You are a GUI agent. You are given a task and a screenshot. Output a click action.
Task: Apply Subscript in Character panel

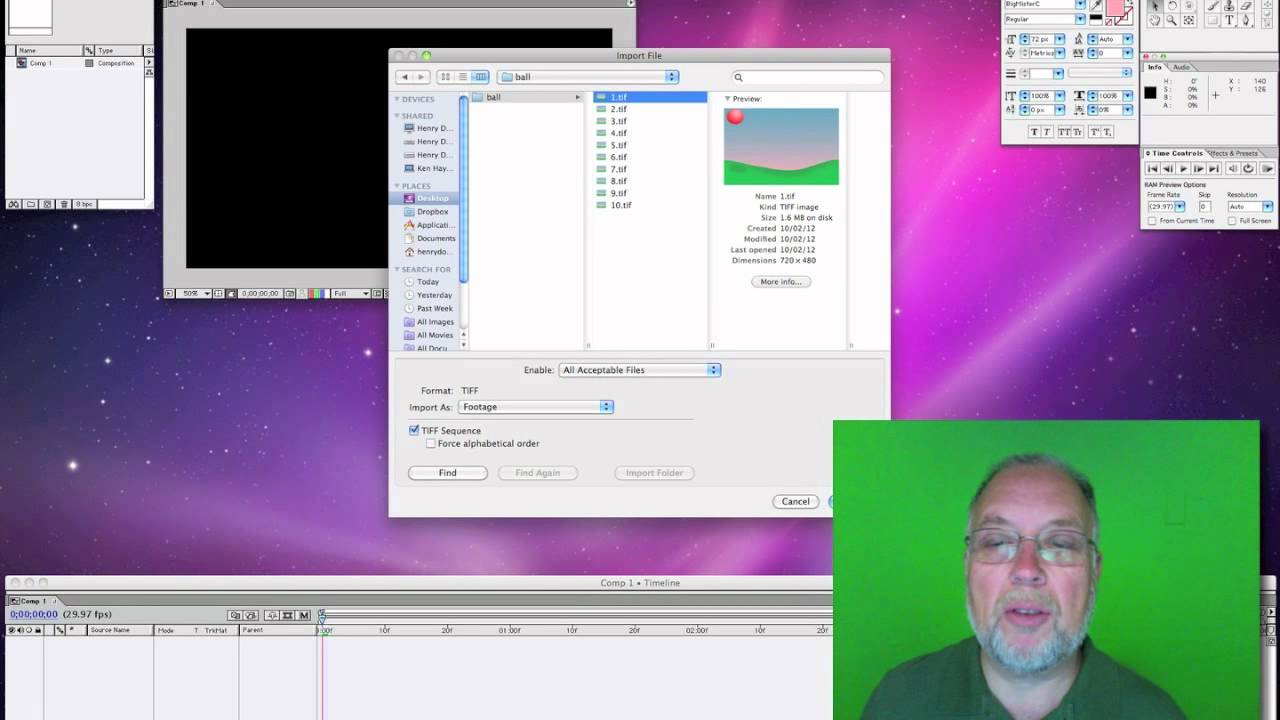tap(1108, 132)
